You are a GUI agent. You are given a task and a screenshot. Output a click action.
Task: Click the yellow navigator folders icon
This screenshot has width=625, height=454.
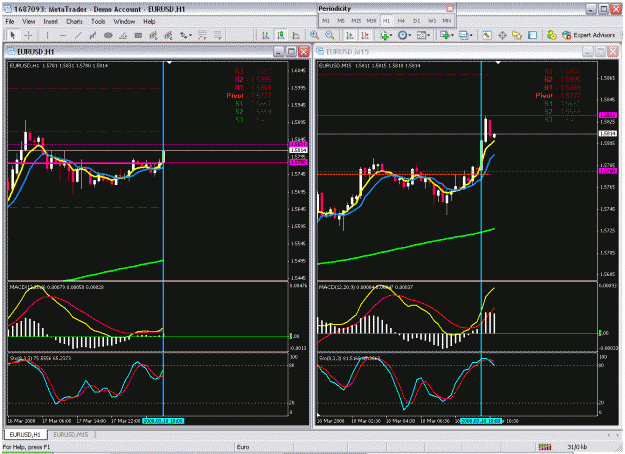click(x=517, y=35)
